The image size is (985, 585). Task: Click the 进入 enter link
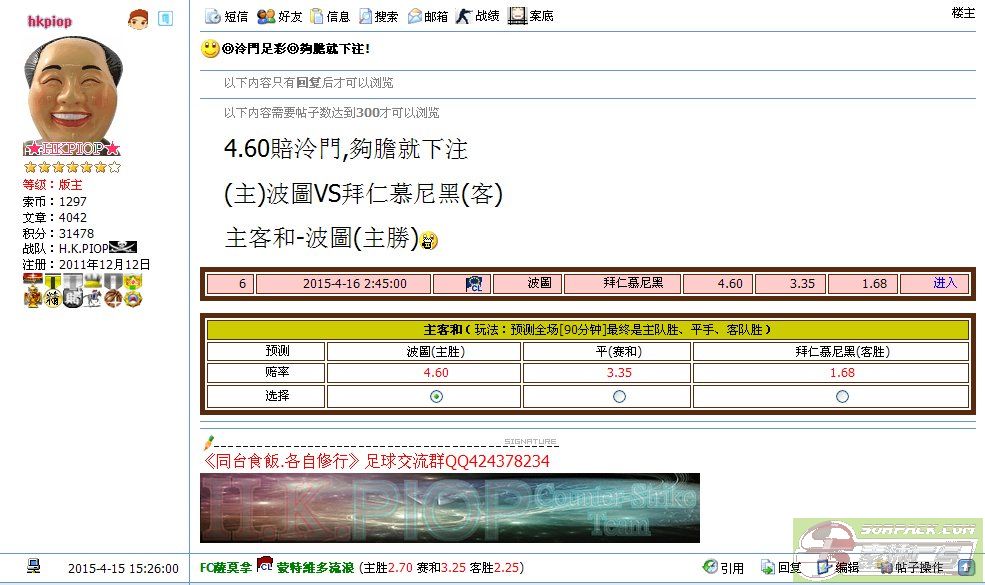tap(942, 283)
